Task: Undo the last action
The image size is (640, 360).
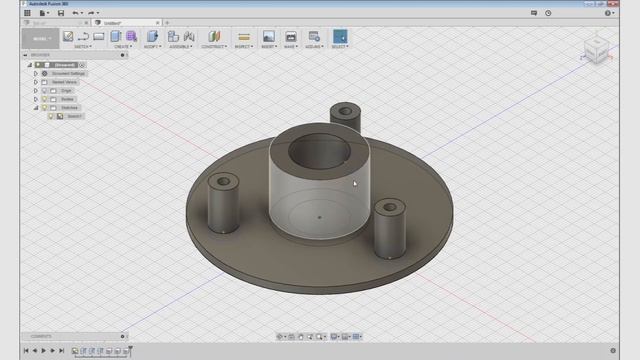Action: point(76,13)
